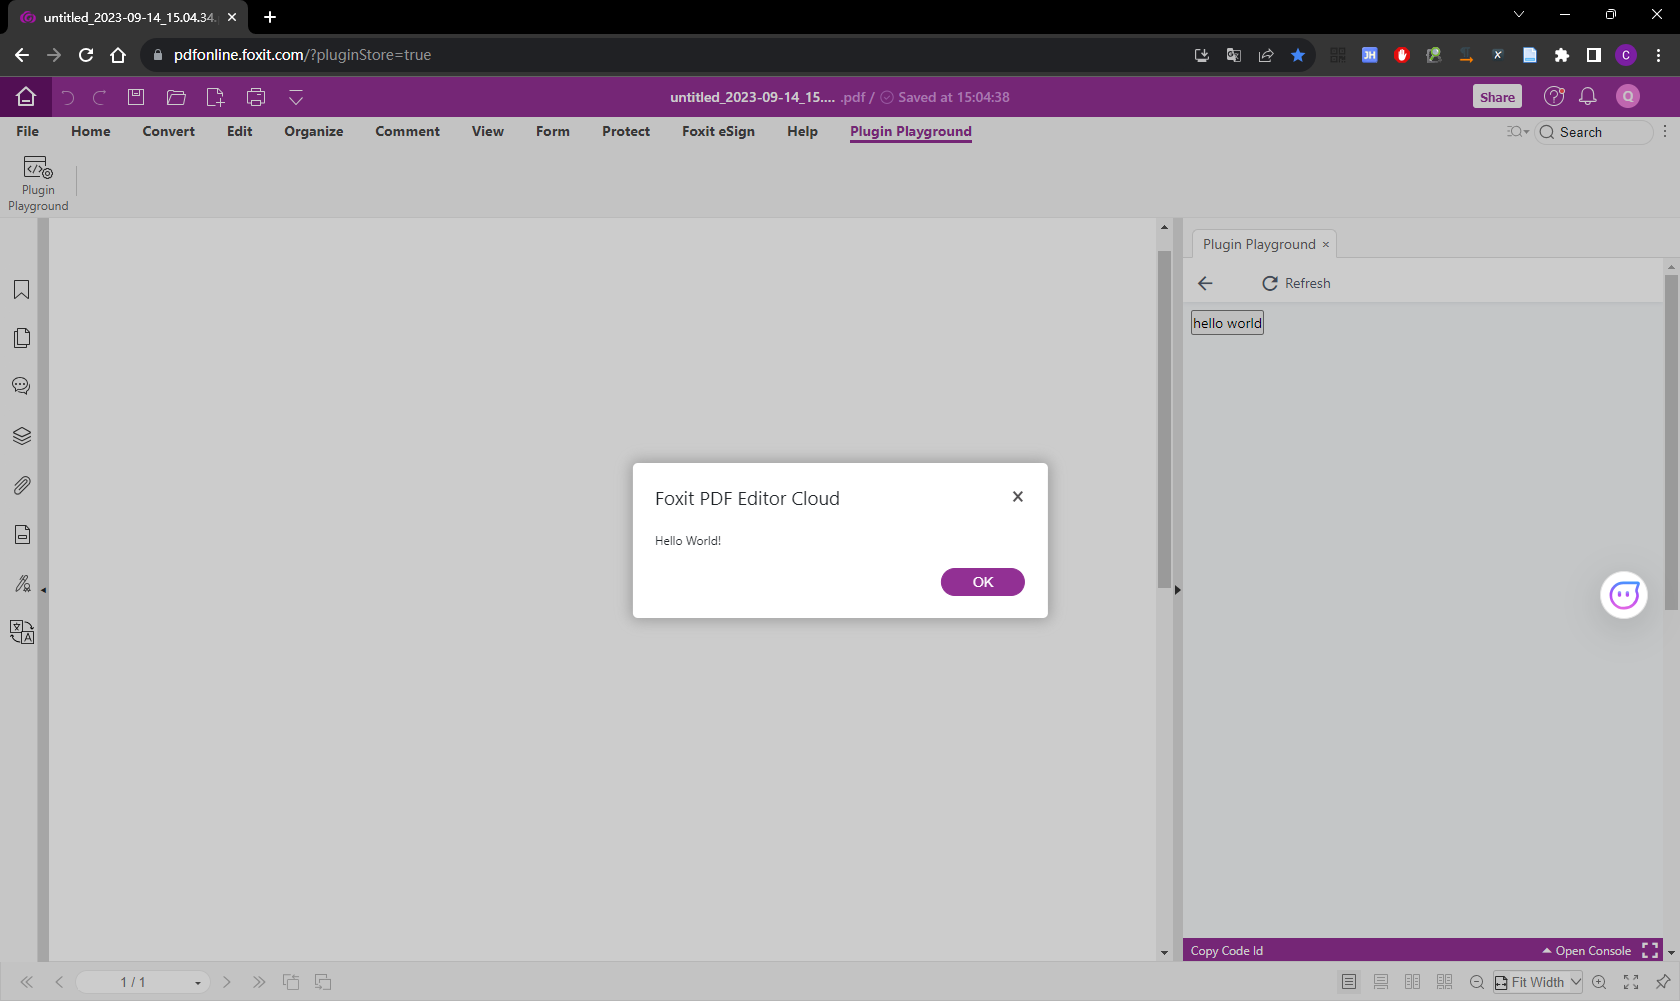This screenshot has width=1680, height=1001.
Task: Collapse the page number selector dropdown
Action: coord(197,982)
